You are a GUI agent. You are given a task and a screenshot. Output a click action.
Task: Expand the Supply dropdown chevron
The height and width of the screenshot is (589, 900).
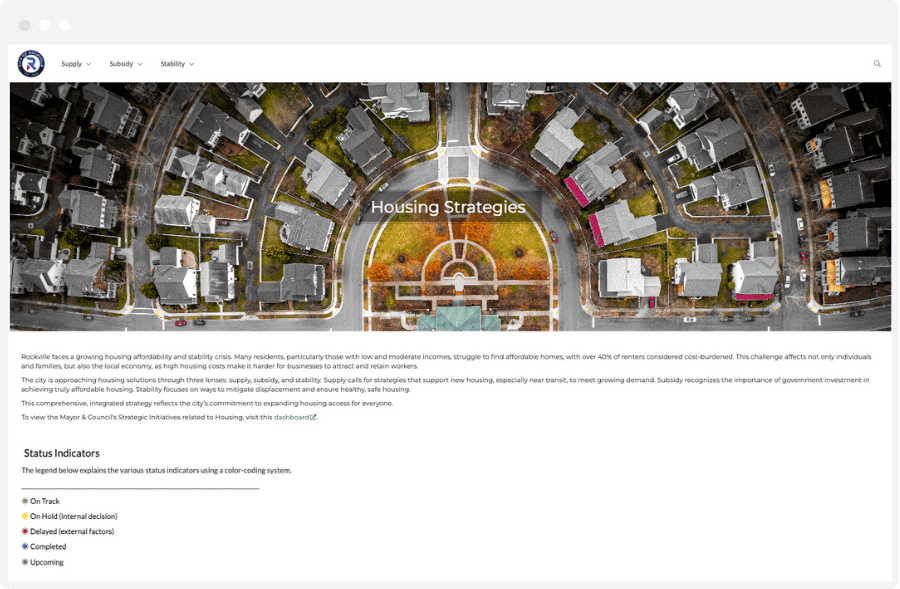pyautogui.click(x=90, y=63)
